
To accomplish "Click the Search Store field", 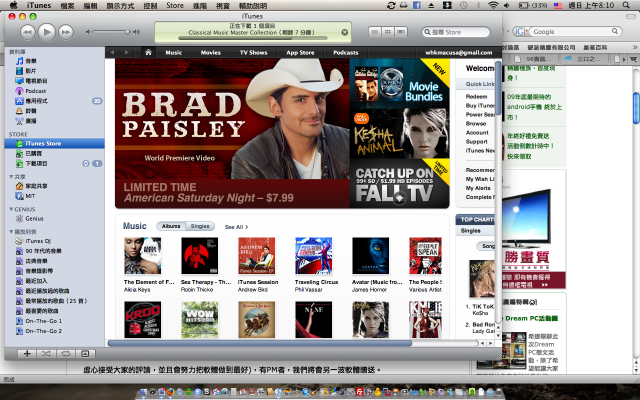I will tap(456, 32).
